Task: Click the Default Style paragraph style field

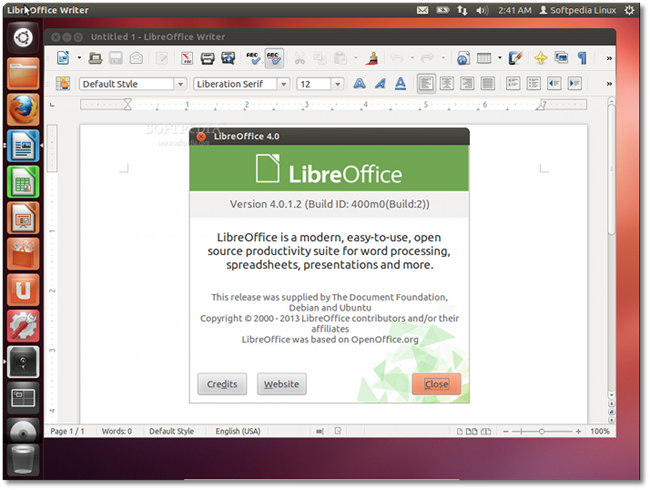Action: point(126,84)
